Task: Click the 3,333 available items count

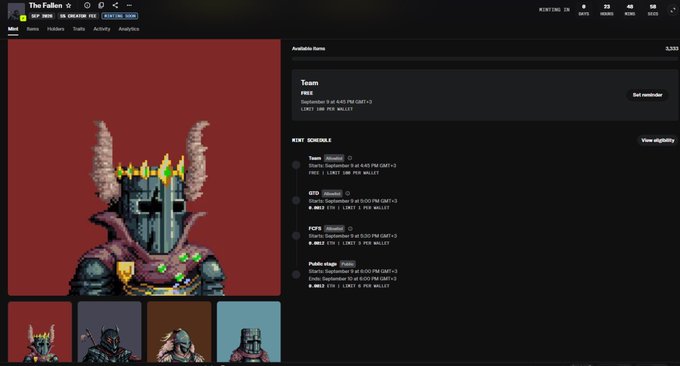Action: pyautogui.click(x=672, y=49)
